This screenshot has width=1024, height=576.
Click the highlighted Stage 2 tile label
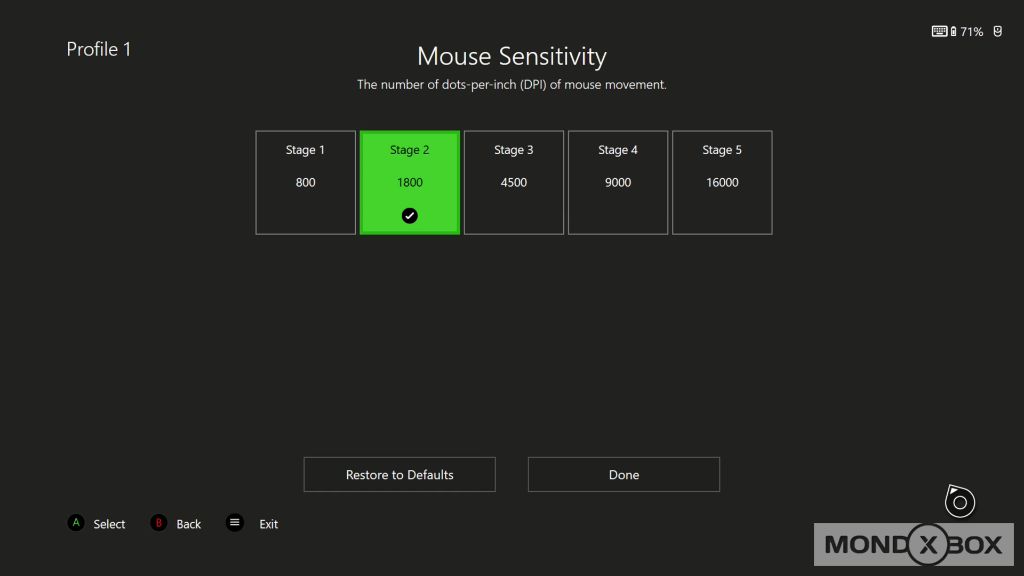[x=410, y=150]
